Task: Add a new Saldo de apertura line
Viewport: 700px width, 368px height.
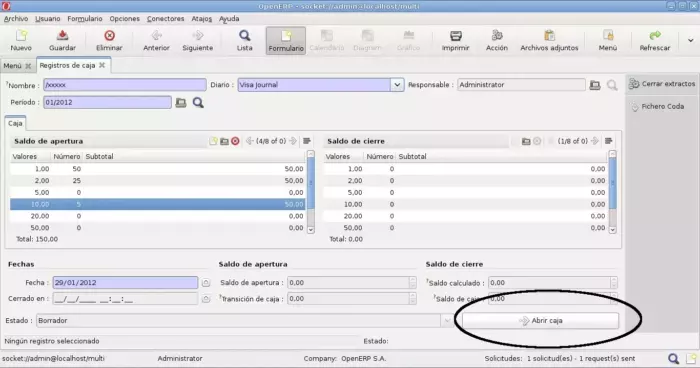Action: pos(213,141)
